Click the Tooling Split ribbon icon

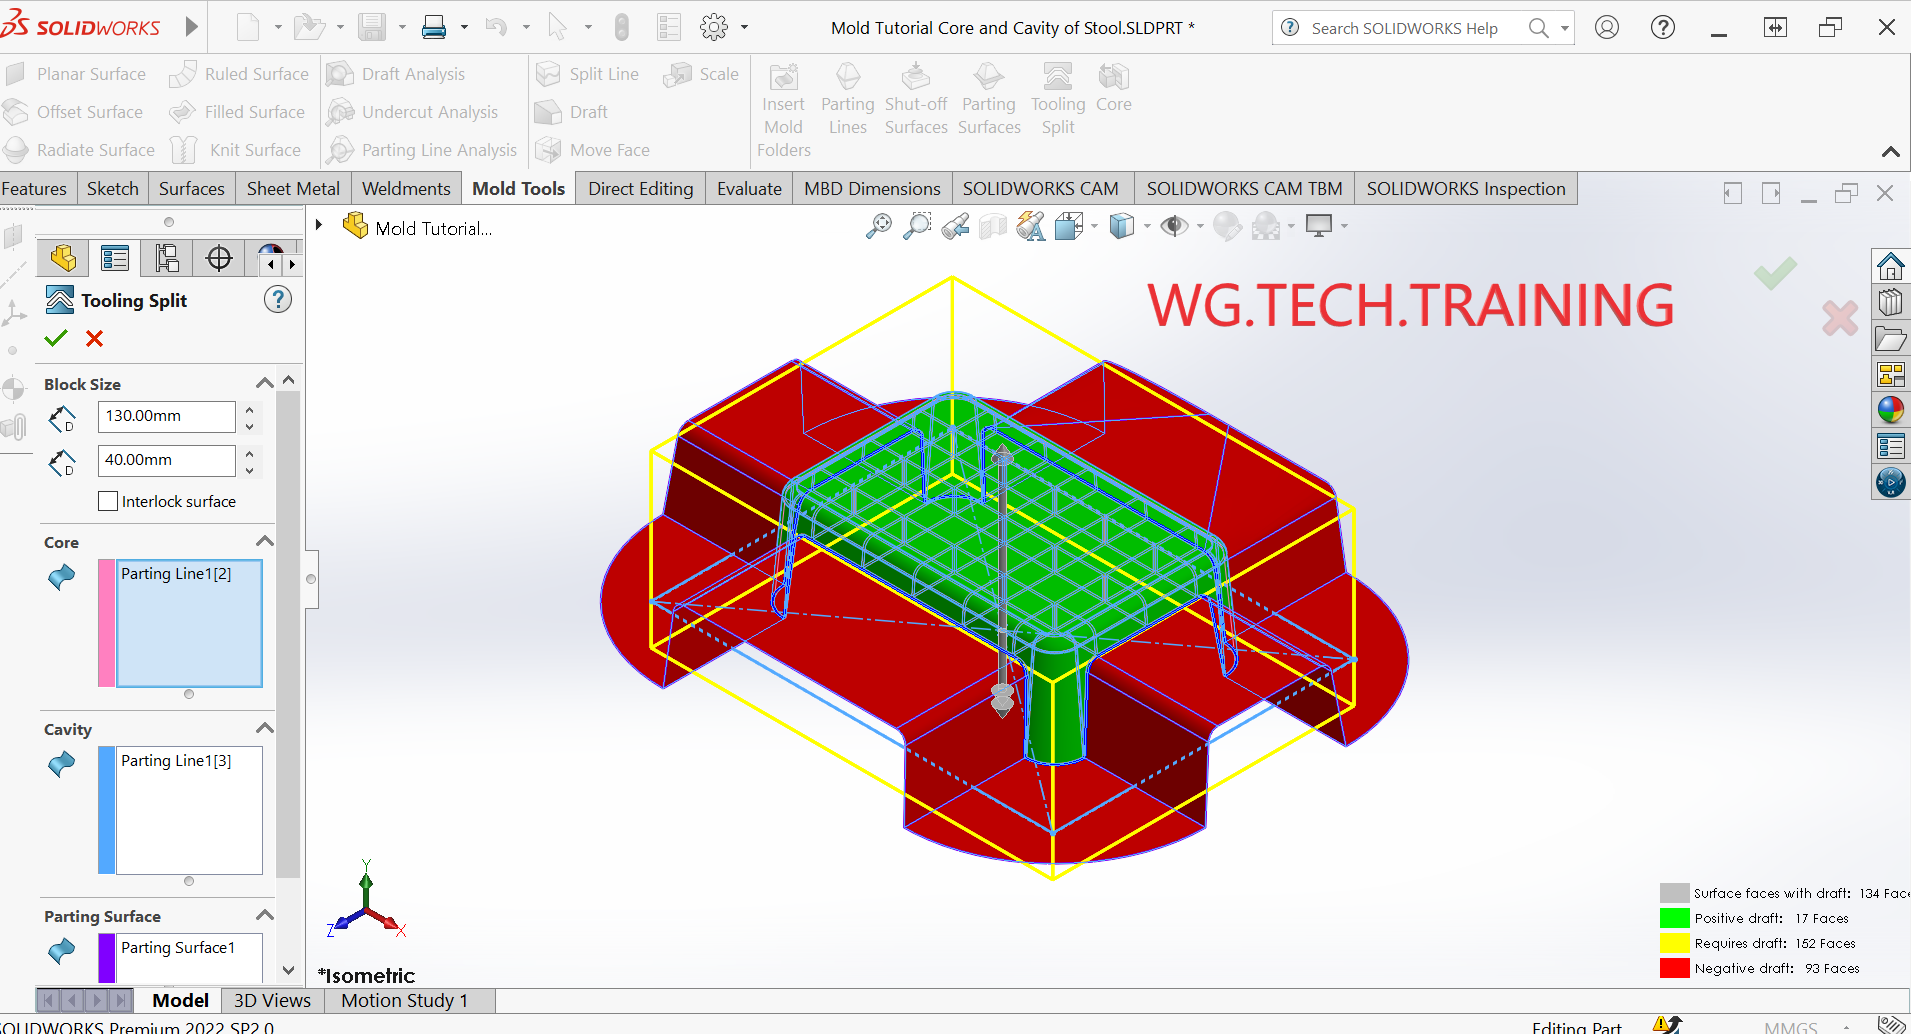(x=1057, y=99)
